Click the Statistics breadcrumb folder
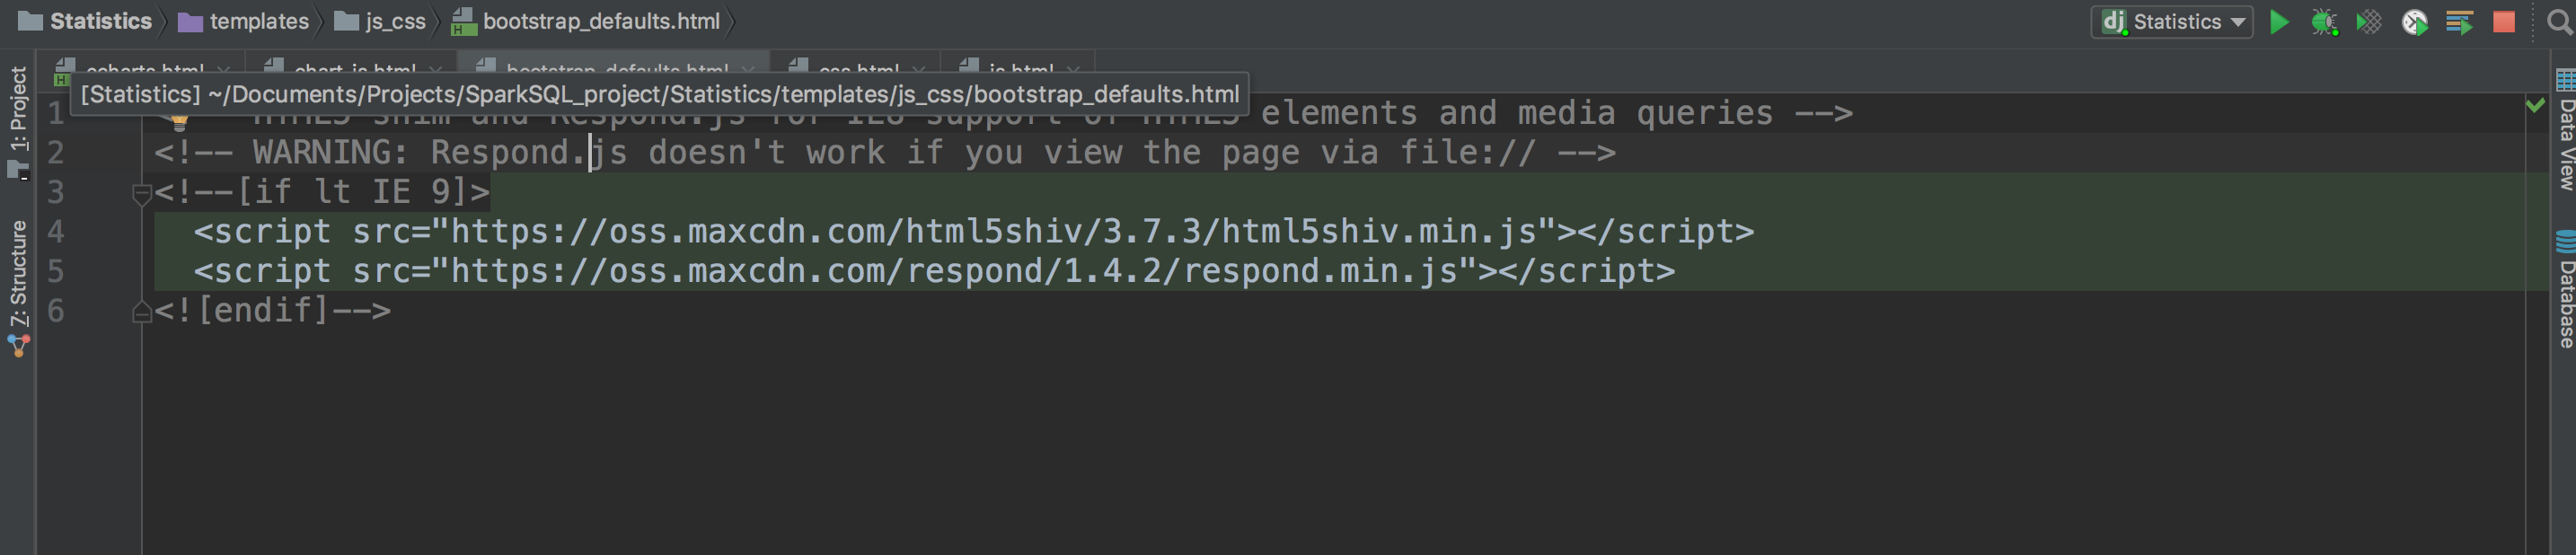 86,21
